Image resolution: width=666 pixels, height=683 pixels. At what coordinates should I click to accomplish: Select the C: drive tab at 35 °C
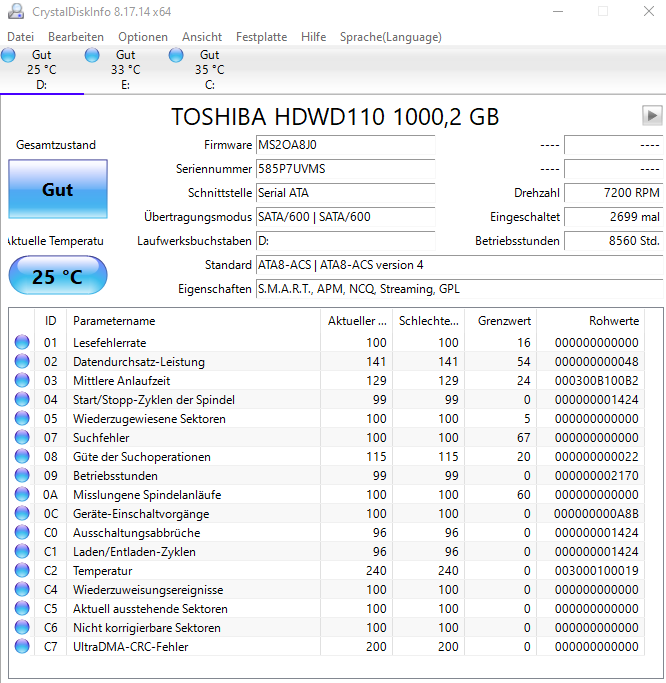pos(210,70)
